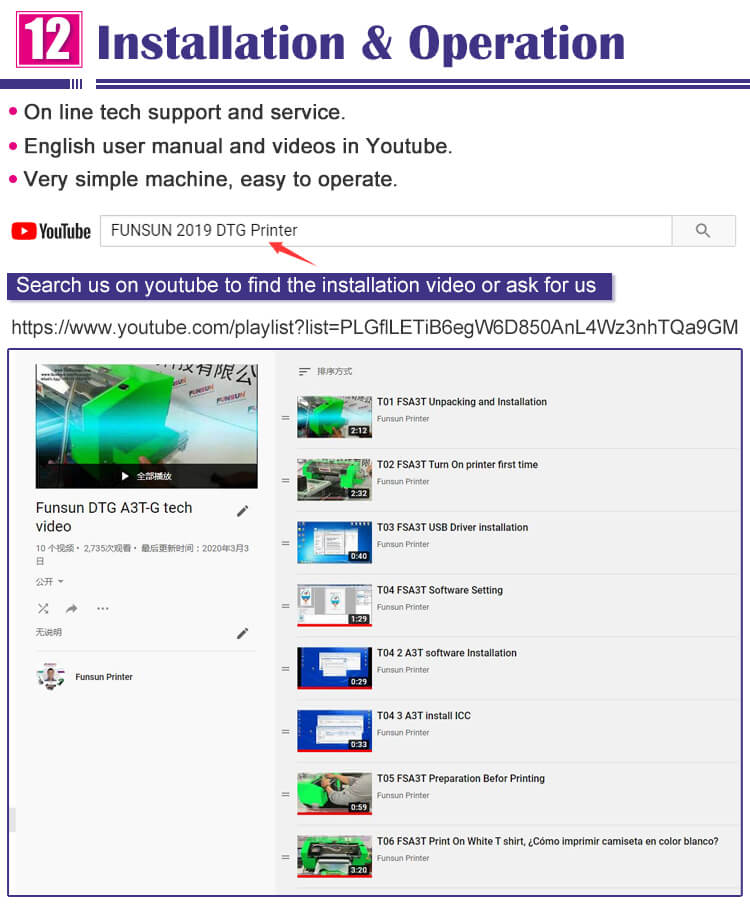750x906 pixels.
Task: Grab reorder handle for T04 Software Setting row
Action: click(x=285, y=606)
